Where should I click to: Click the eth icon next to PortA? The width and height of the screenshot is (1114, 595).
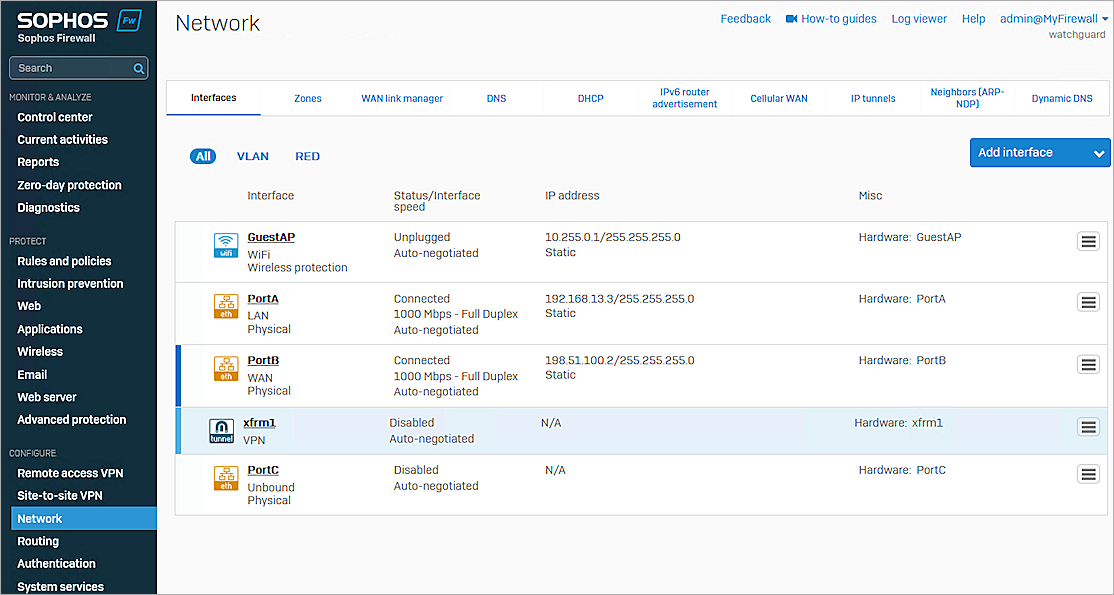[225, 307]
